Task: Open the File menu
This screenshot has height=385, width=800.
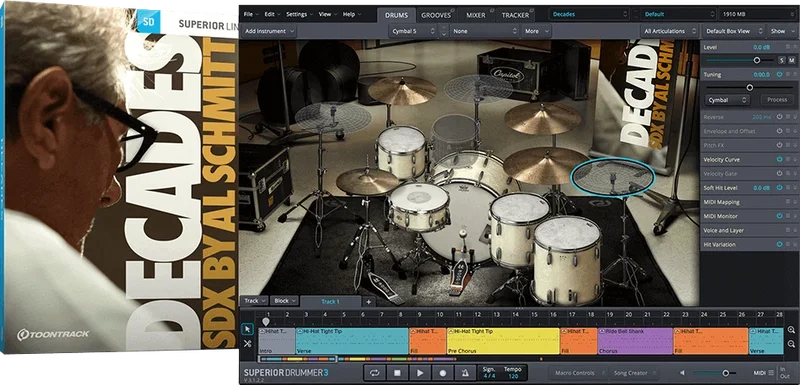Action: [251, 14]
